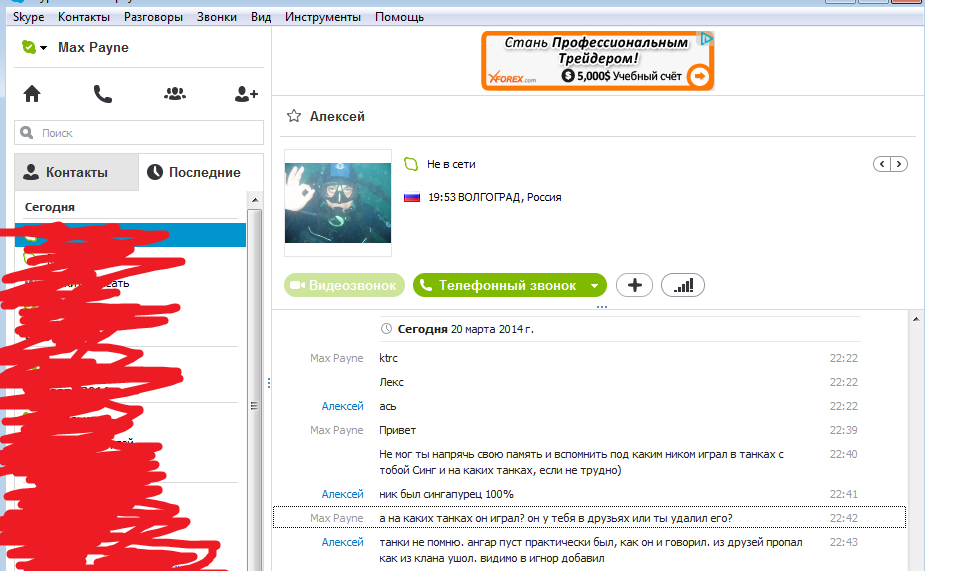Expand the Телефонный звонок dropdown arrow
Viewport: 960px width, 571px height.
pyautogui.click(x=596, y=286)
